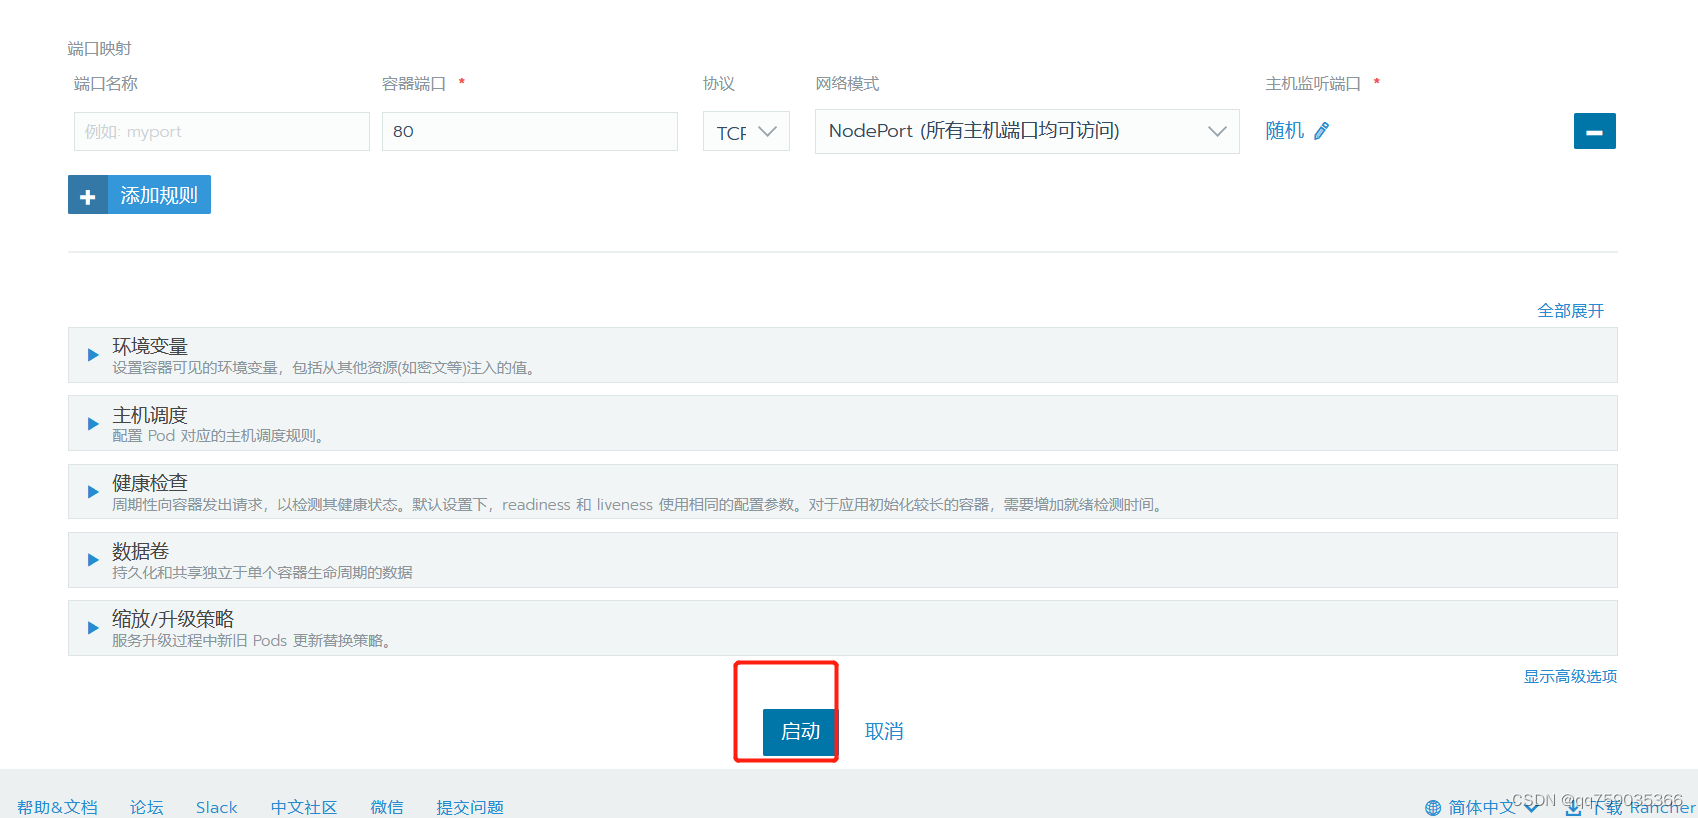Open the NodePort network mode dropdown
Viewport: 1698px width, 818px height.
click(1027, 131)
